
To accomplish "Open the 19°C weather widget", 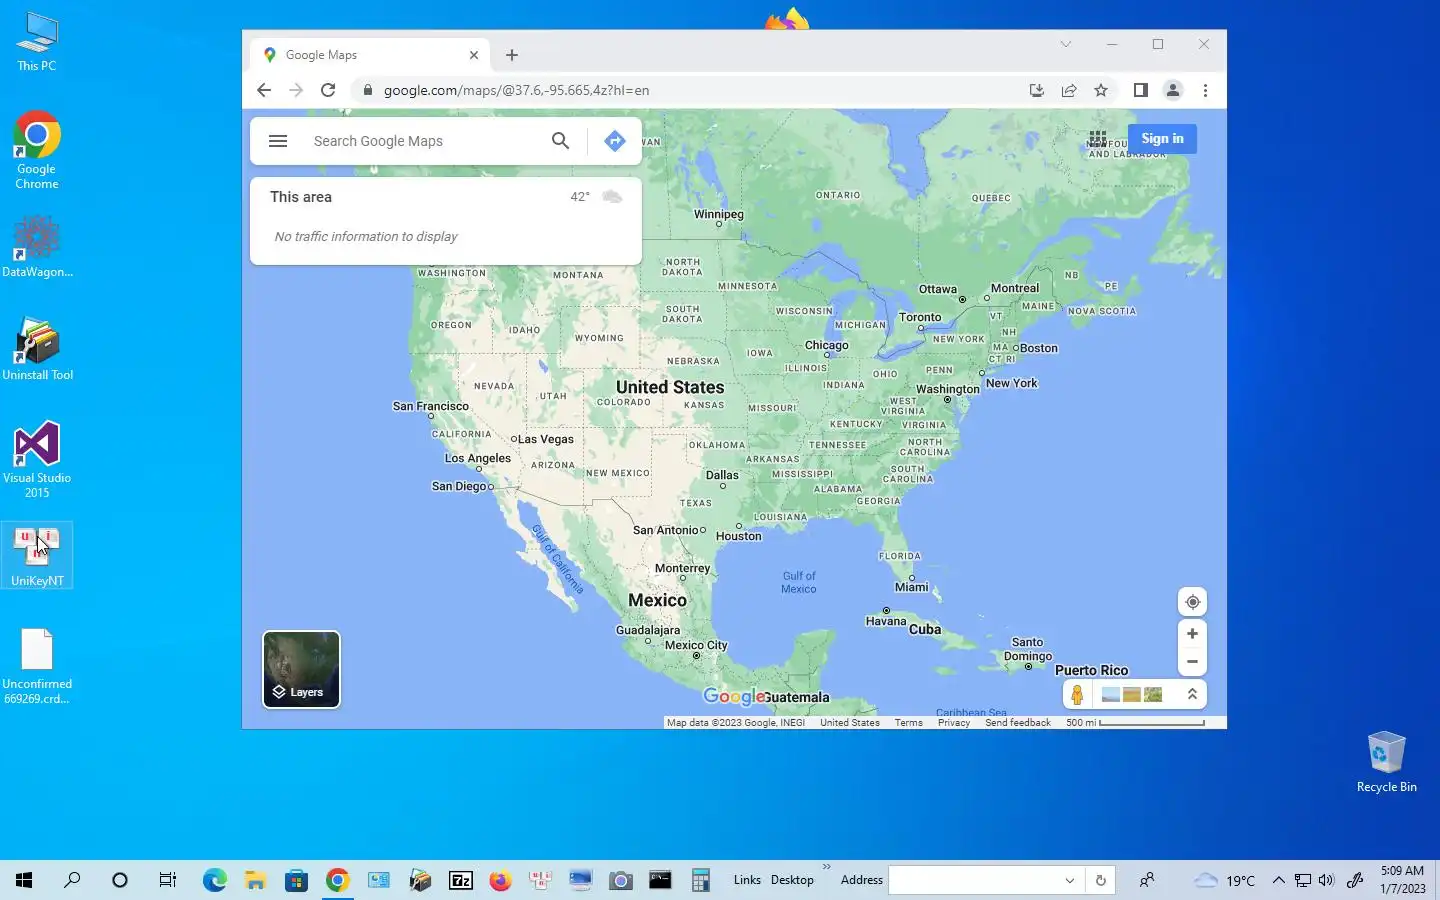I will point(1225,880).
